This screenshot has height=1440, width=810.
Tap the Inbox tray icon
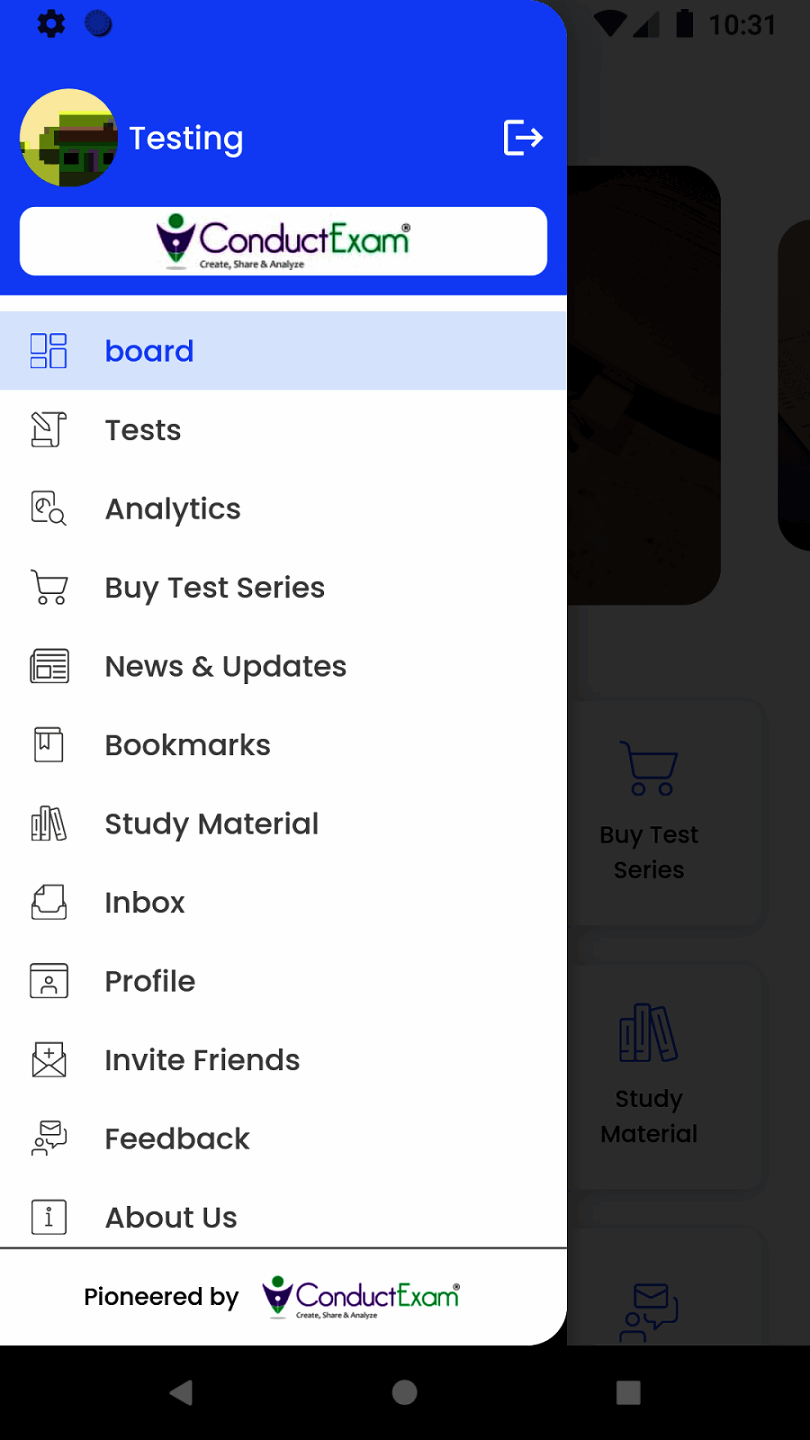coord(49,902)
